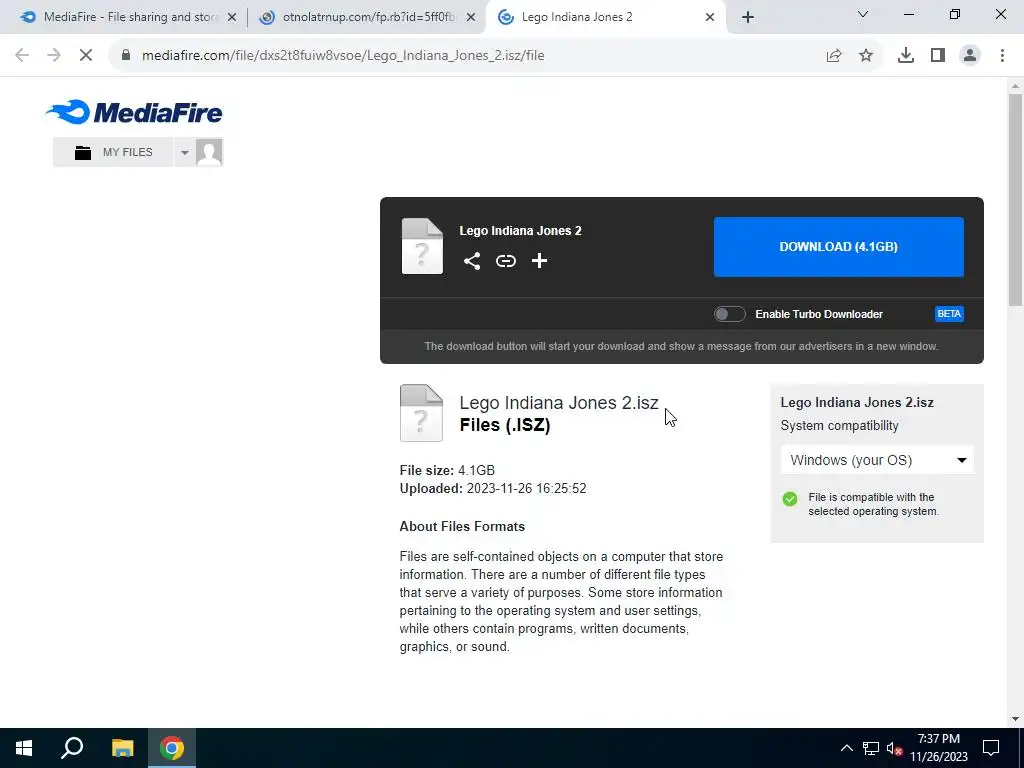The width and height of the screenshot is (1024, 768).
Task: Click the share icon under Lego Indiana Jones 2
Action: pyautogui.click(x=472, y=261)
